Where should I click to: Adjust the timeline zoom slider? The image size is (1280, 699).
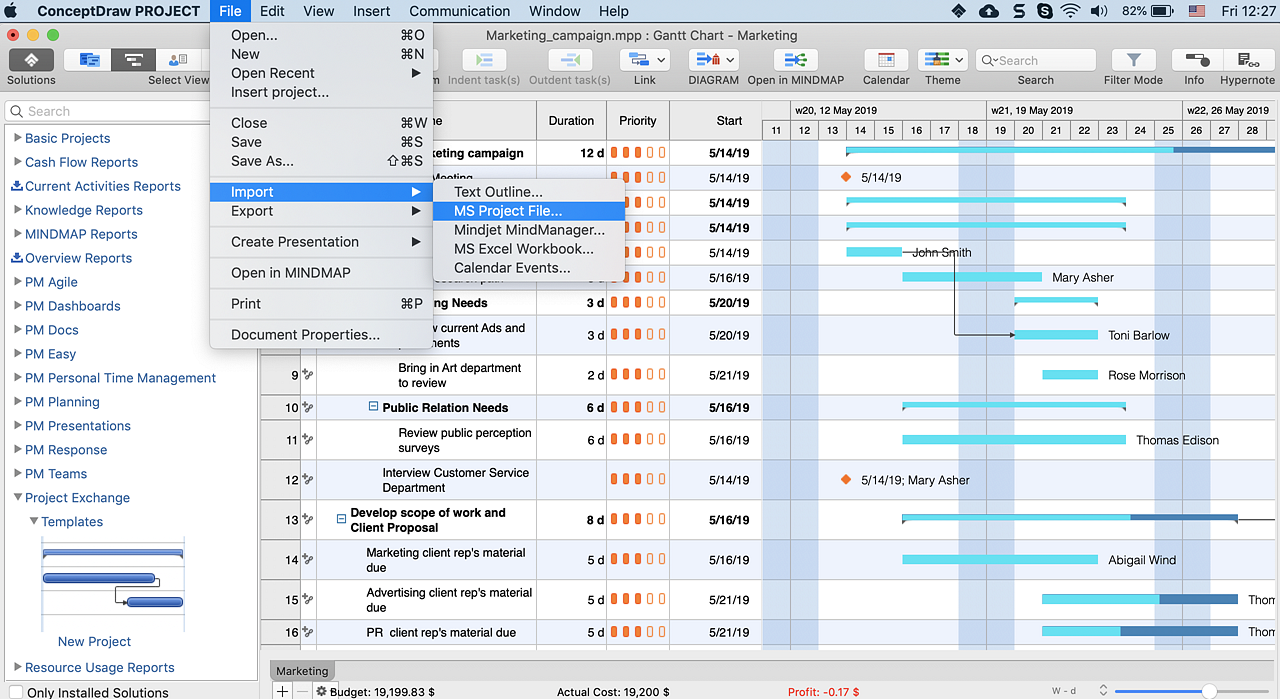click(1209, 691)
